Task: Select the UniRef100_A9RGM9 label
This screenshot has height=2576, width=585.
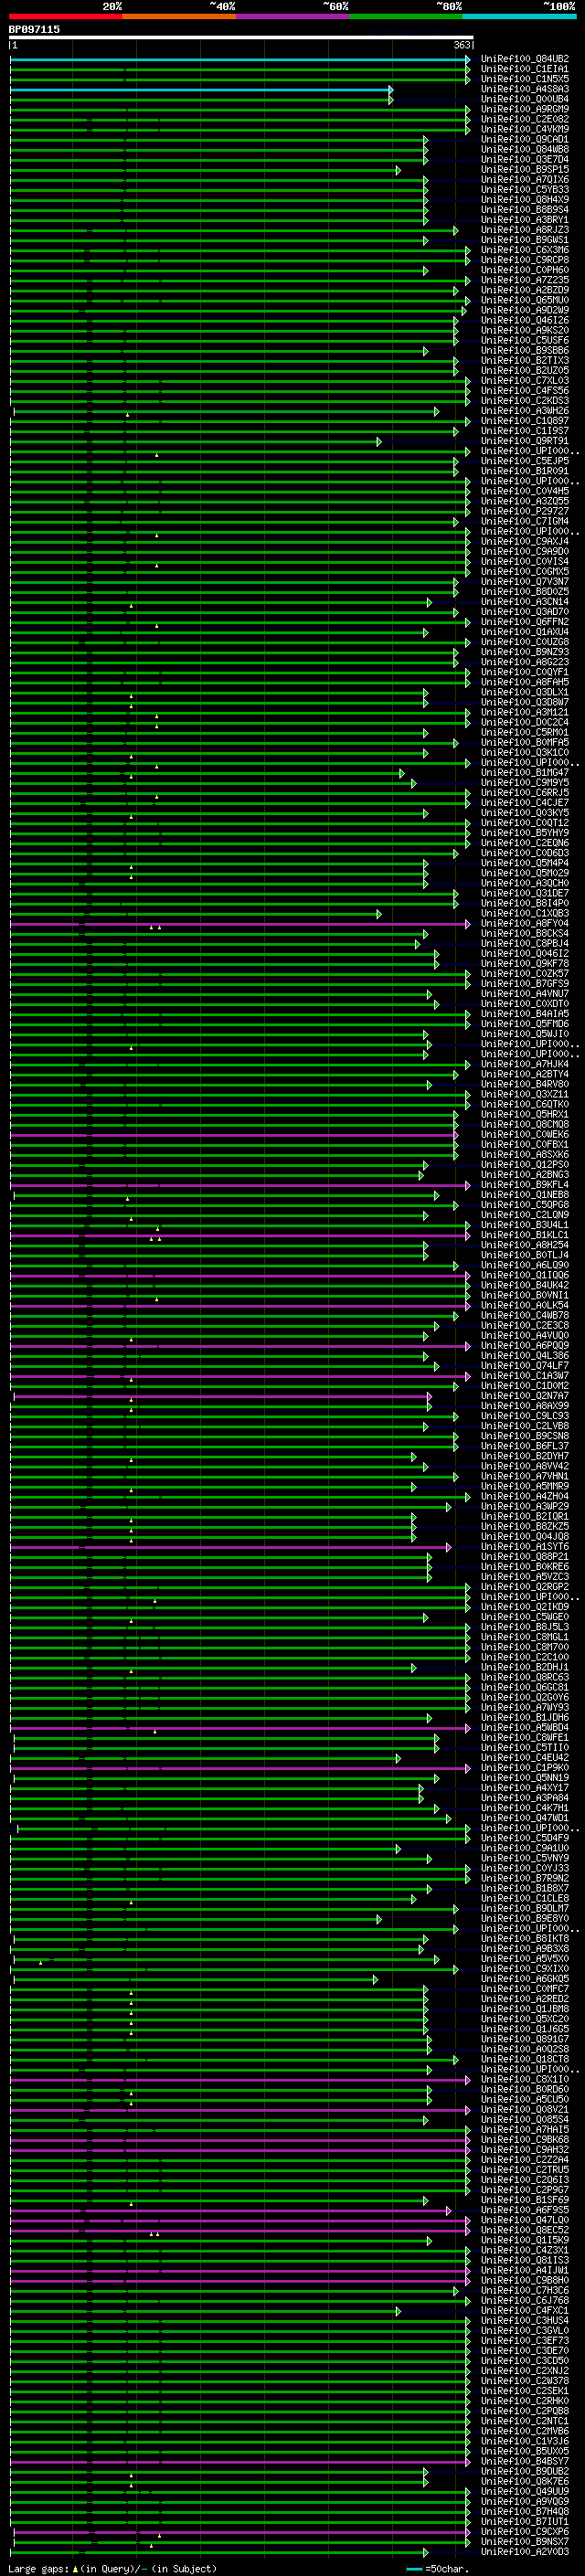Action: pyautogui.click(x=525, y=109)
